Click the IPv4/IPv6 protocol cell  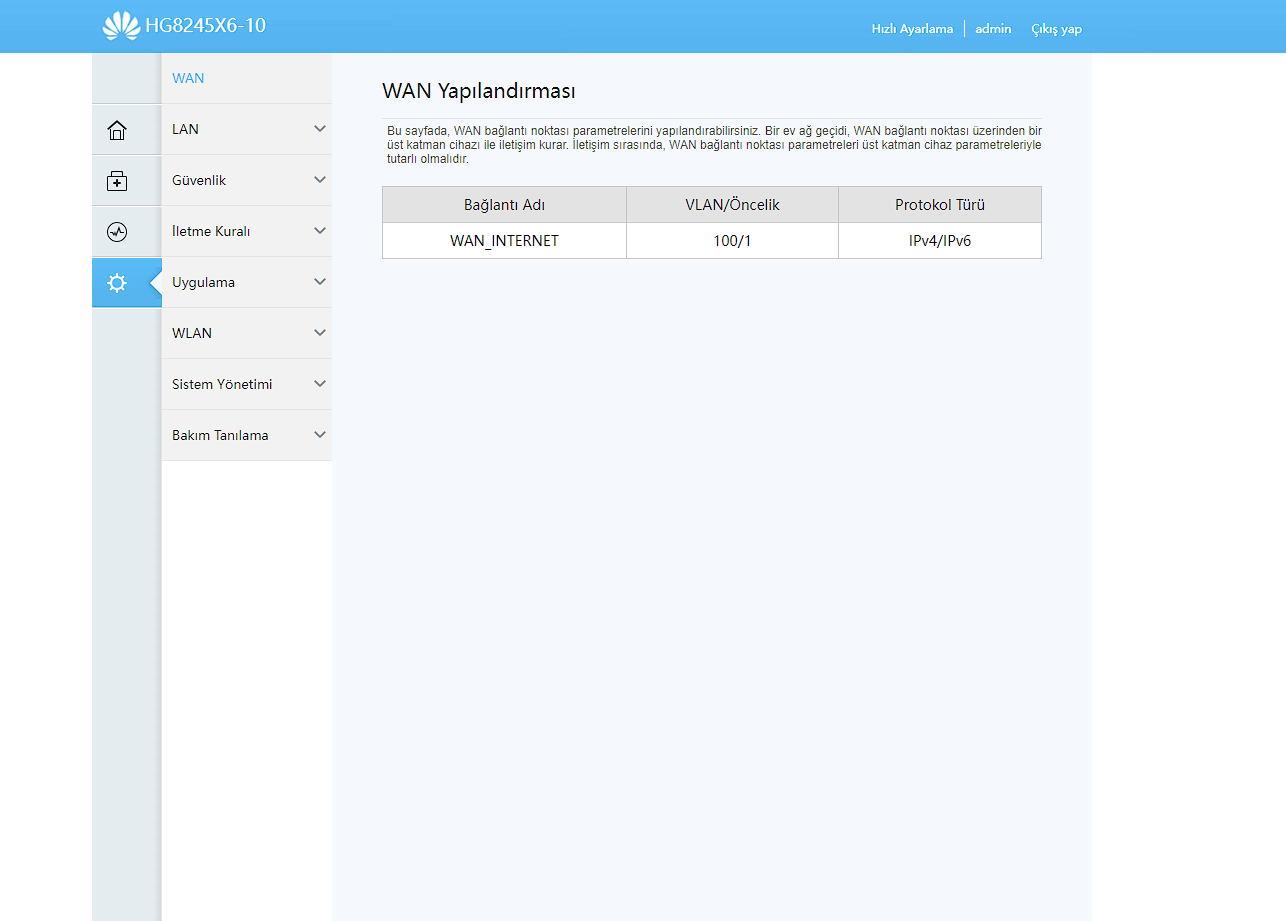pos(939,241)
